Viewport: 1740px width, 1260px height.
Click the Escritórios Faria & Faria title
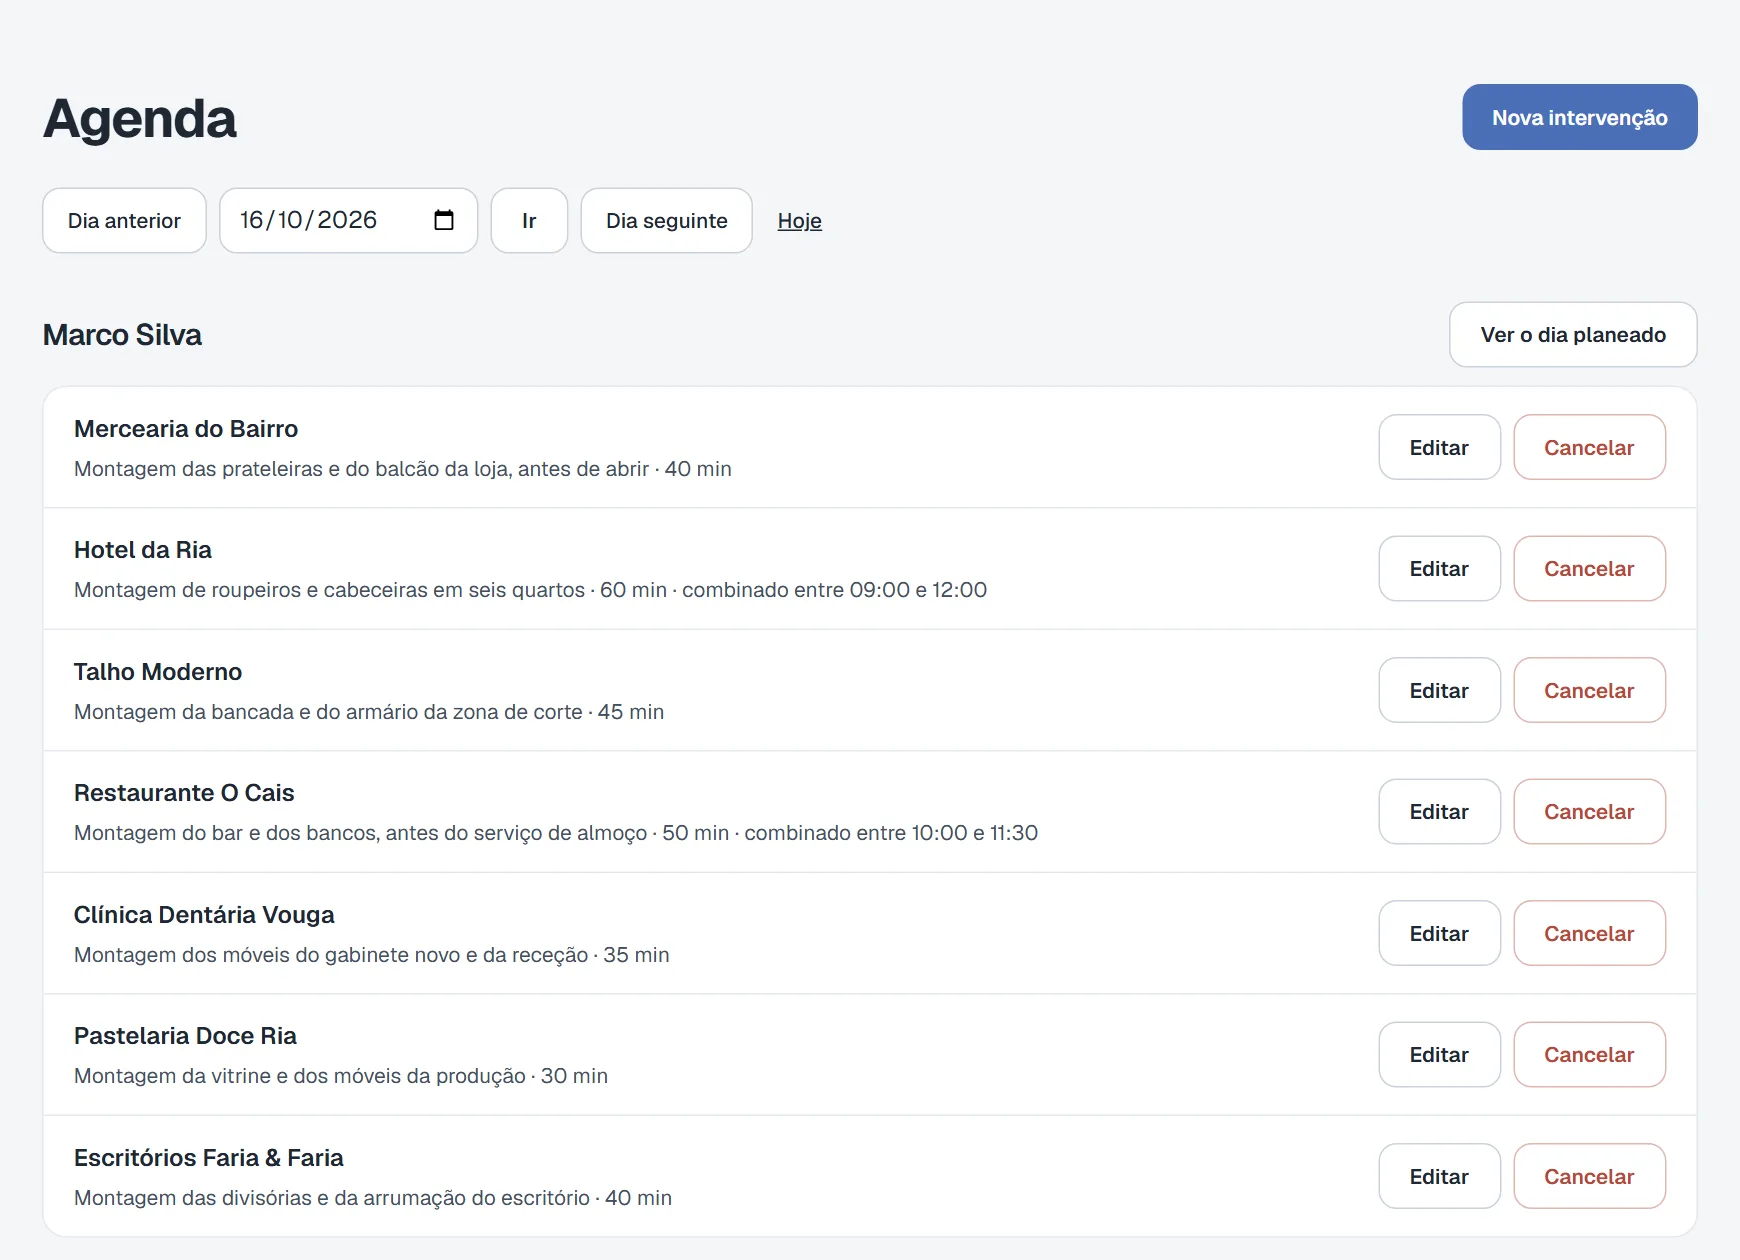pos(208,1158)
